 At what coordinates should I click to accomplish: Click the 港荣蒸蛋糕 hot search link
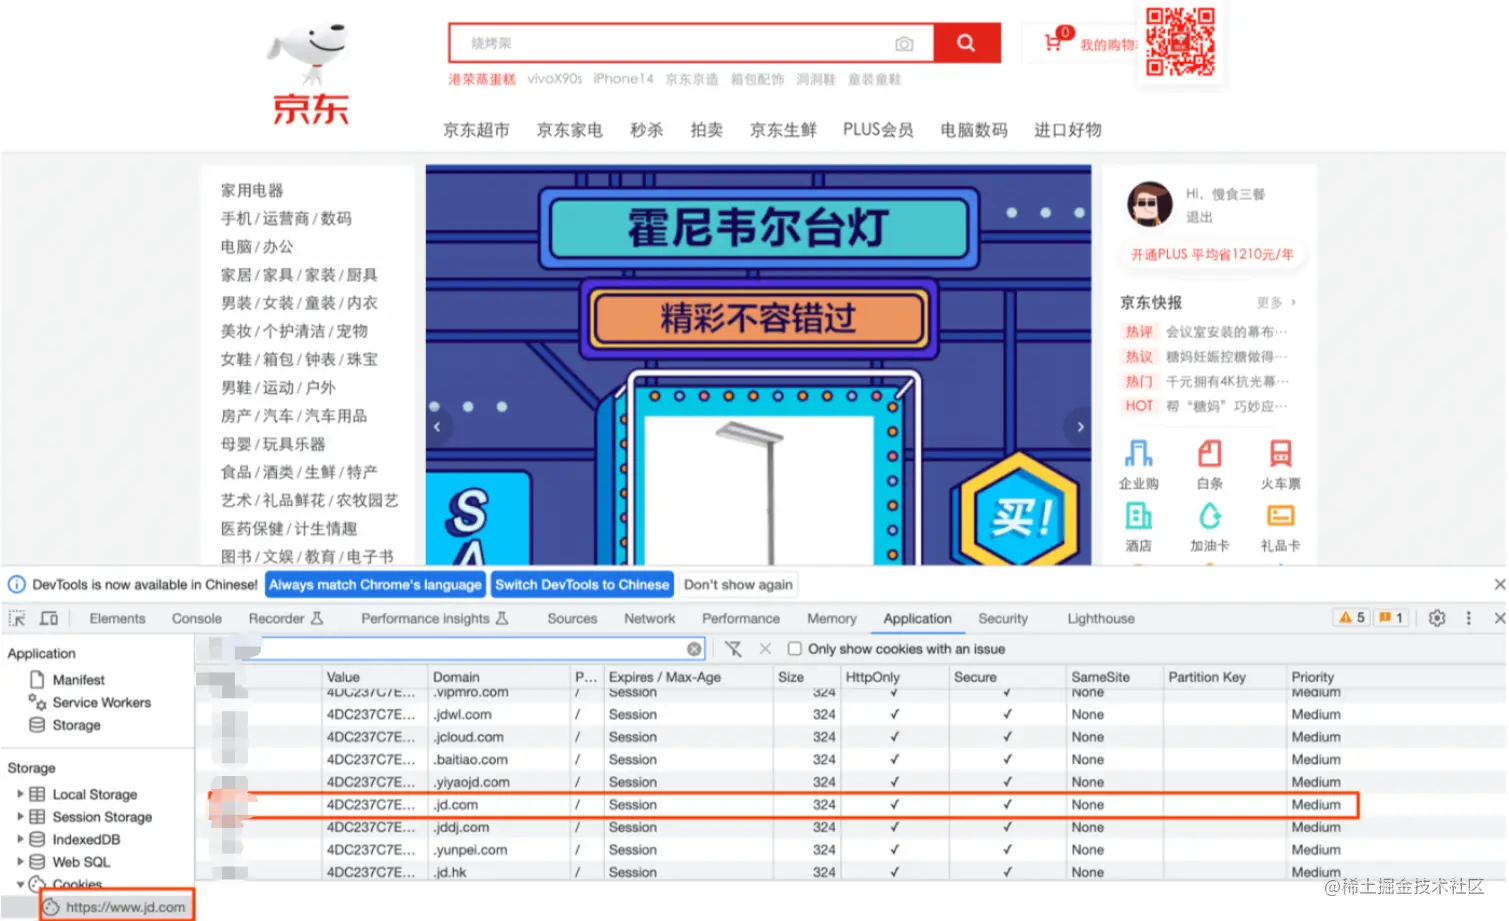[482, 79]
